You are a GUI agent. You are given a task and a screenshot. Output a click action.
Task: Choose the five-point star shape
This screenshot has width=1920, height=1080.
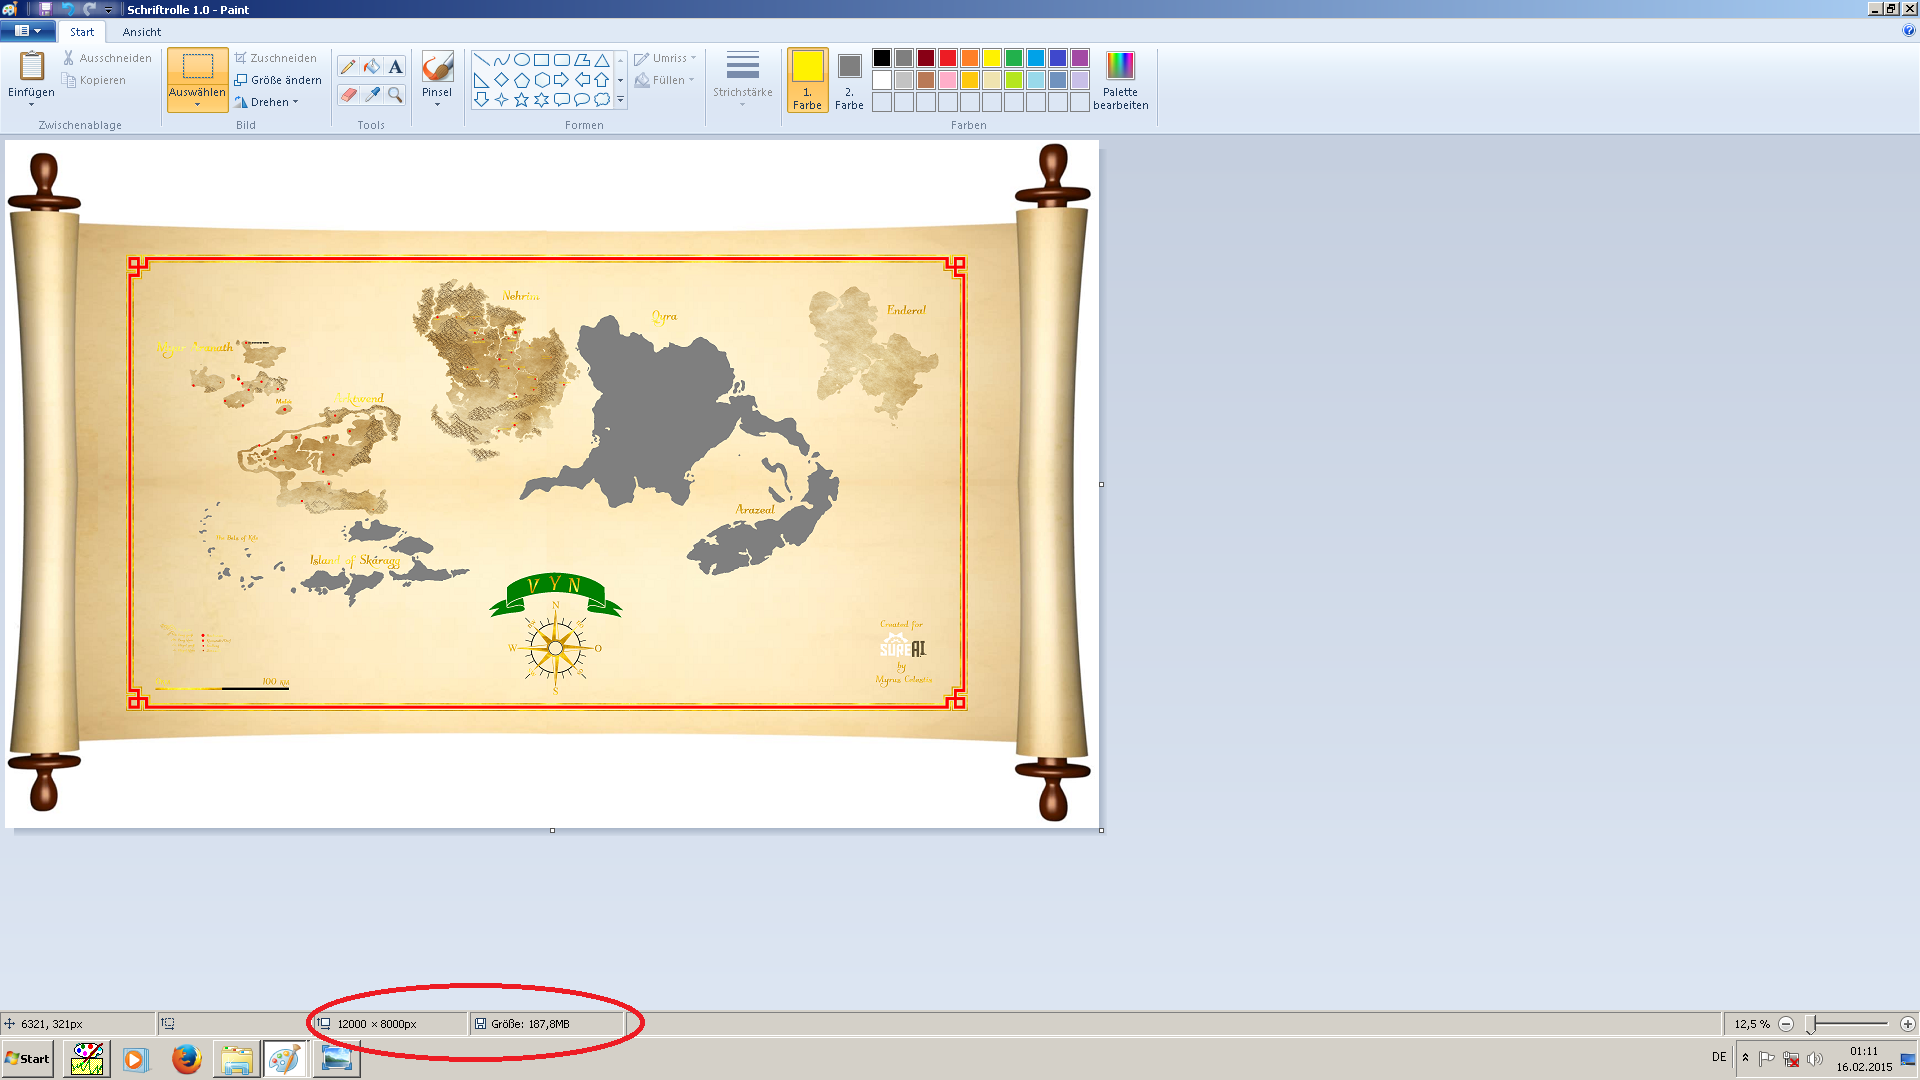point(521,100)
